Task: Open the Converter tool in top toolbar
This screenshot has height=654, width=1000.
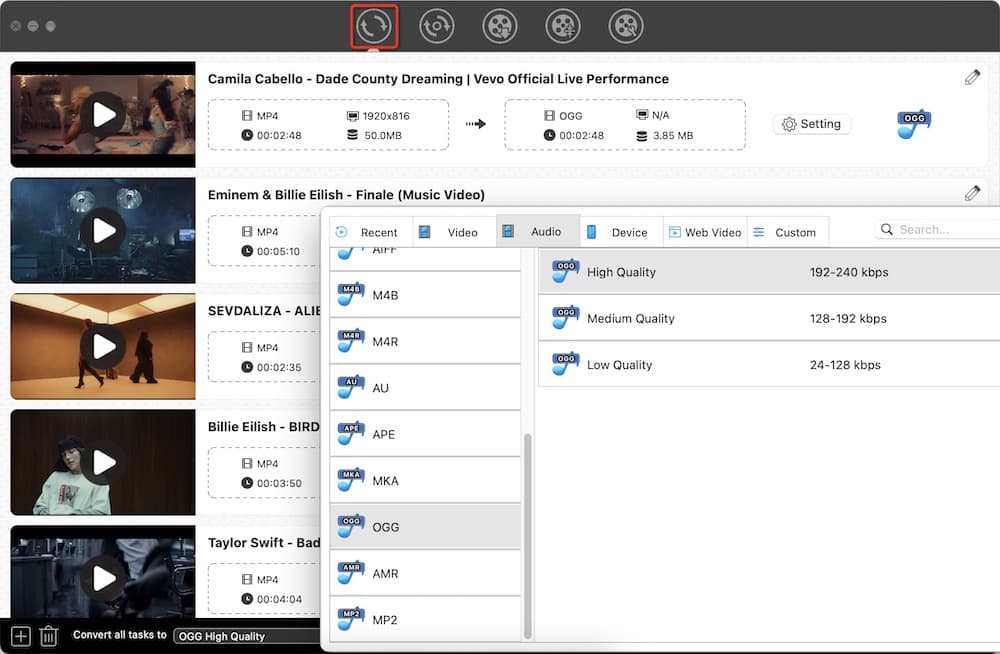Action: 374,26
